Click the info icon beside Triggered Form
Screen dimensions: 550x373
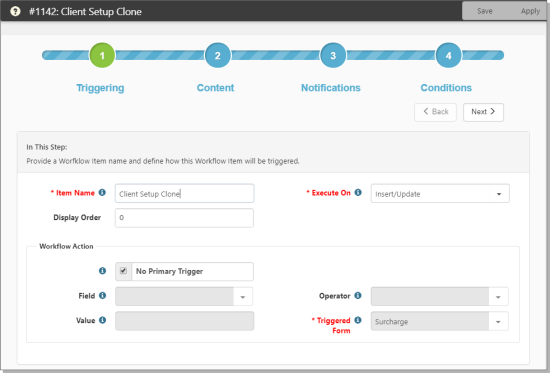coord(358,320)
